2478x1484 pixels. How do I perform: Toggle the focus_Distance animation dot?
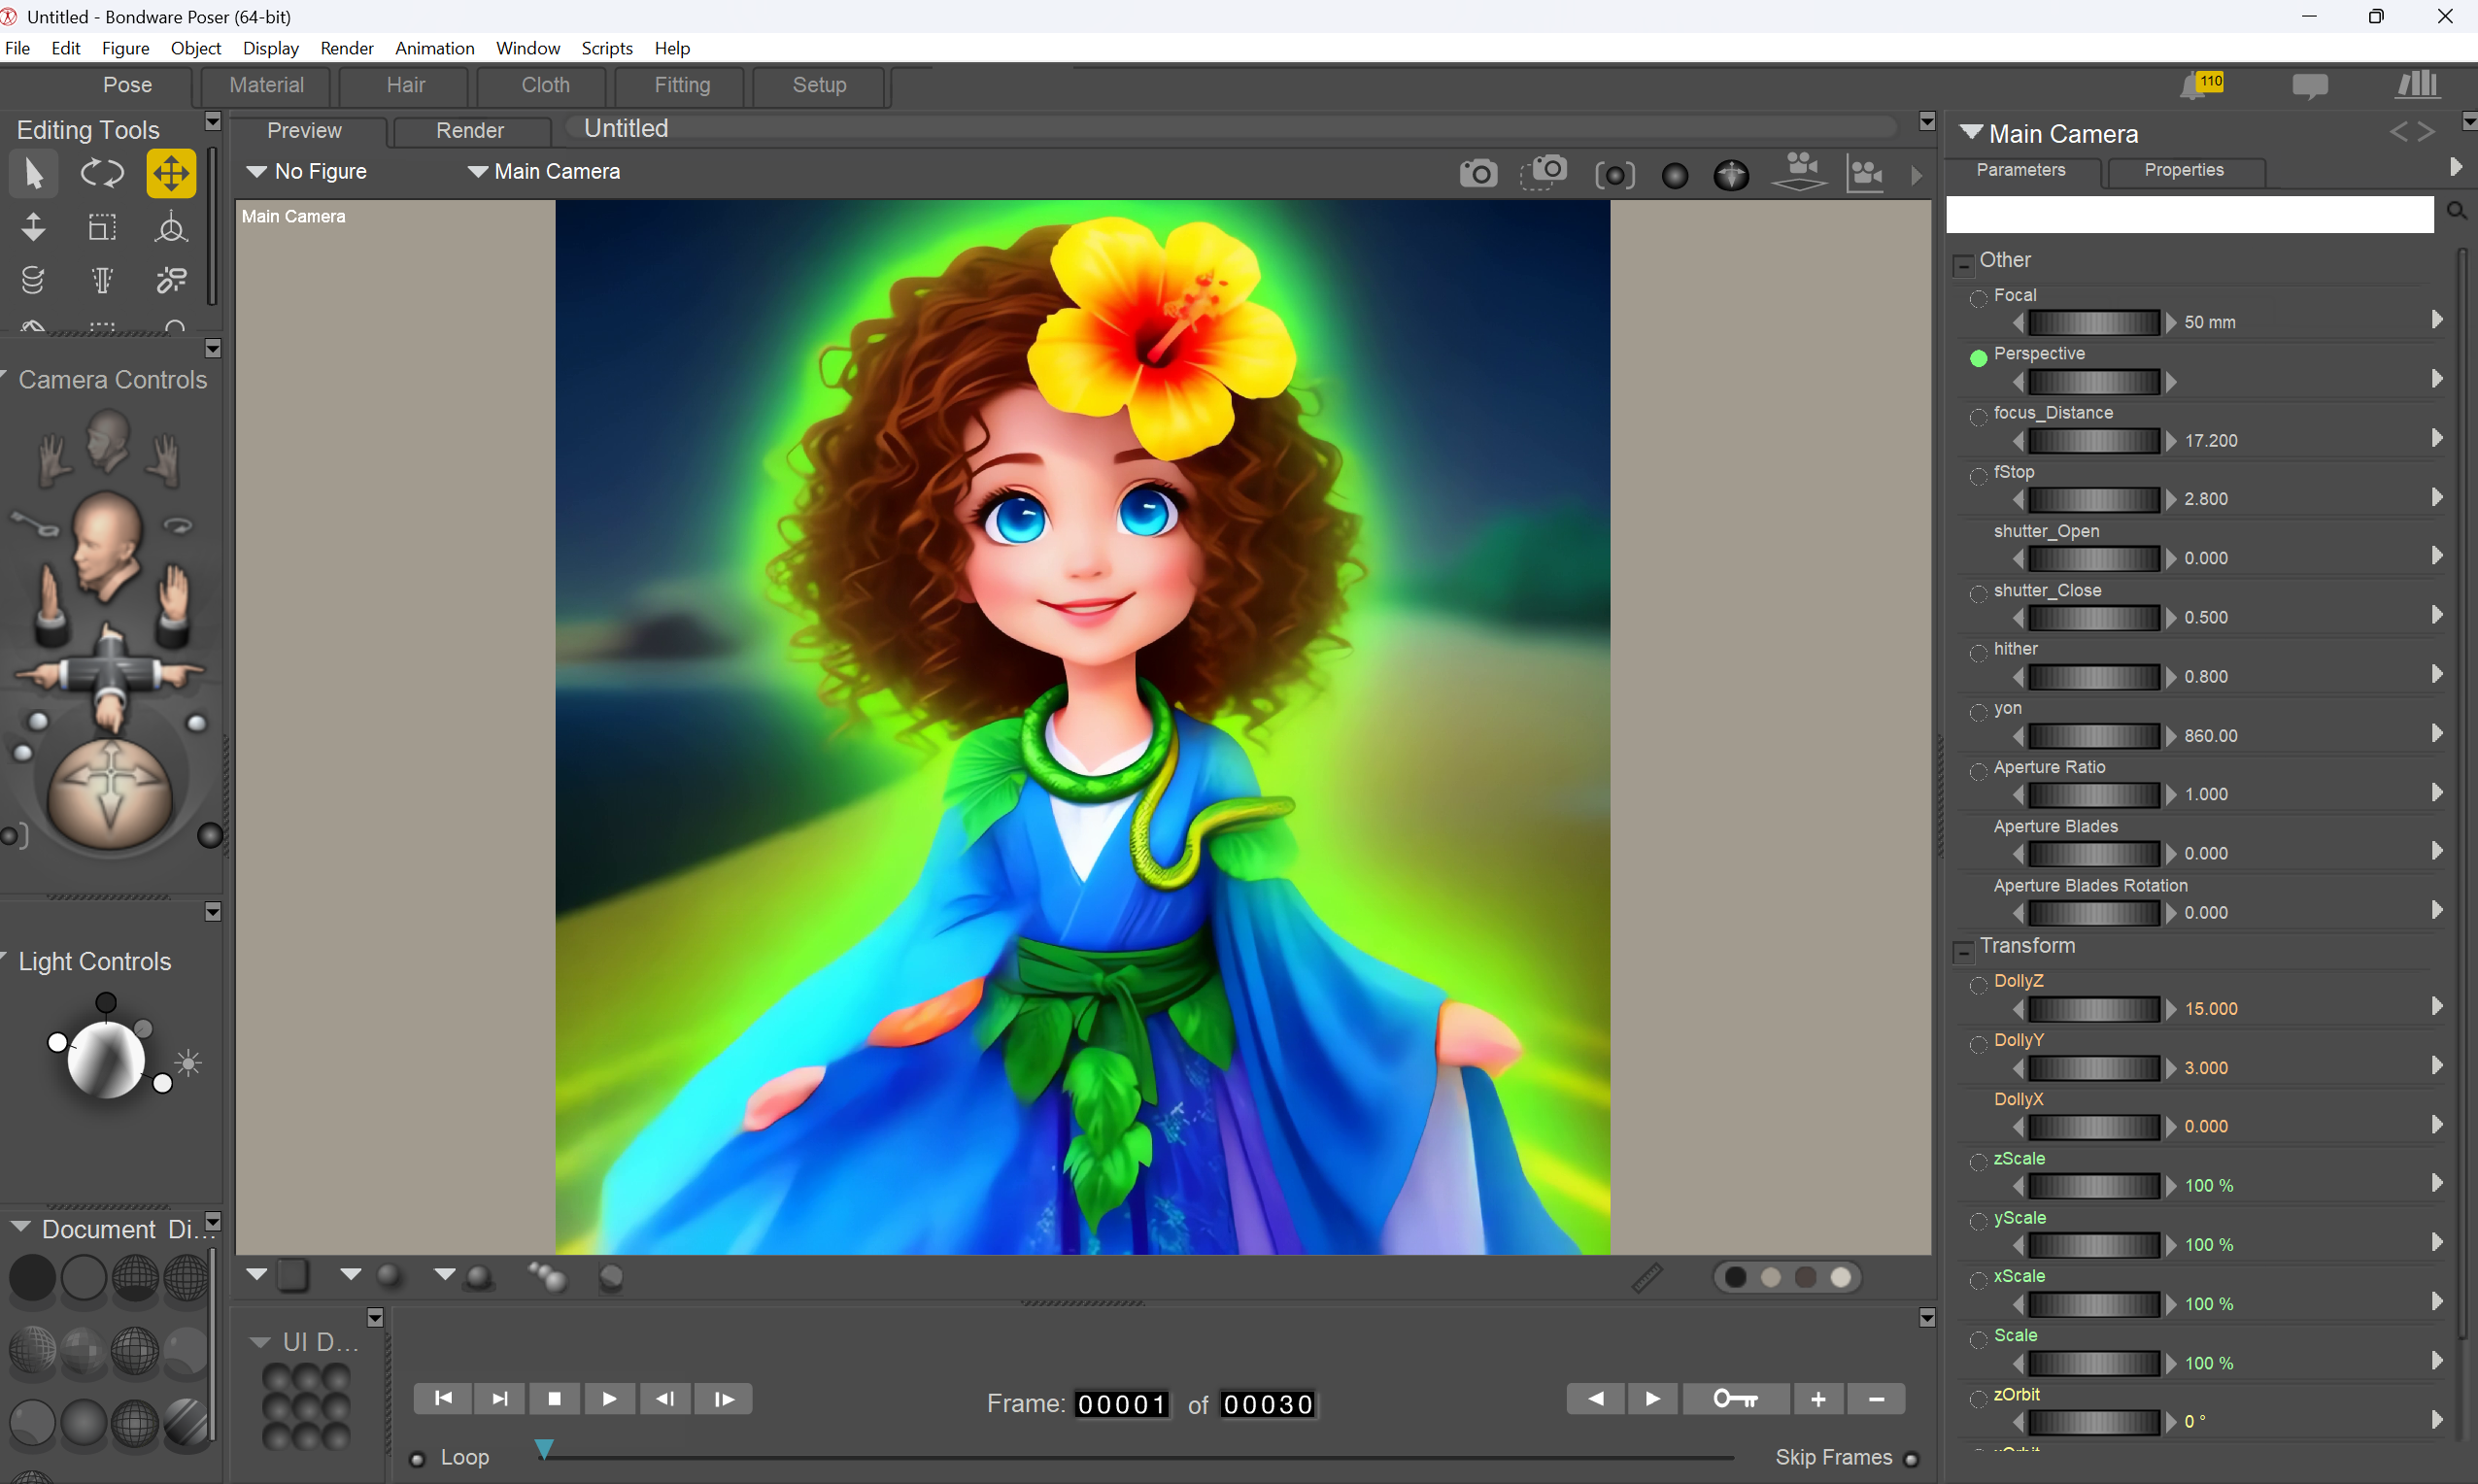click(x=1978, y=417)
